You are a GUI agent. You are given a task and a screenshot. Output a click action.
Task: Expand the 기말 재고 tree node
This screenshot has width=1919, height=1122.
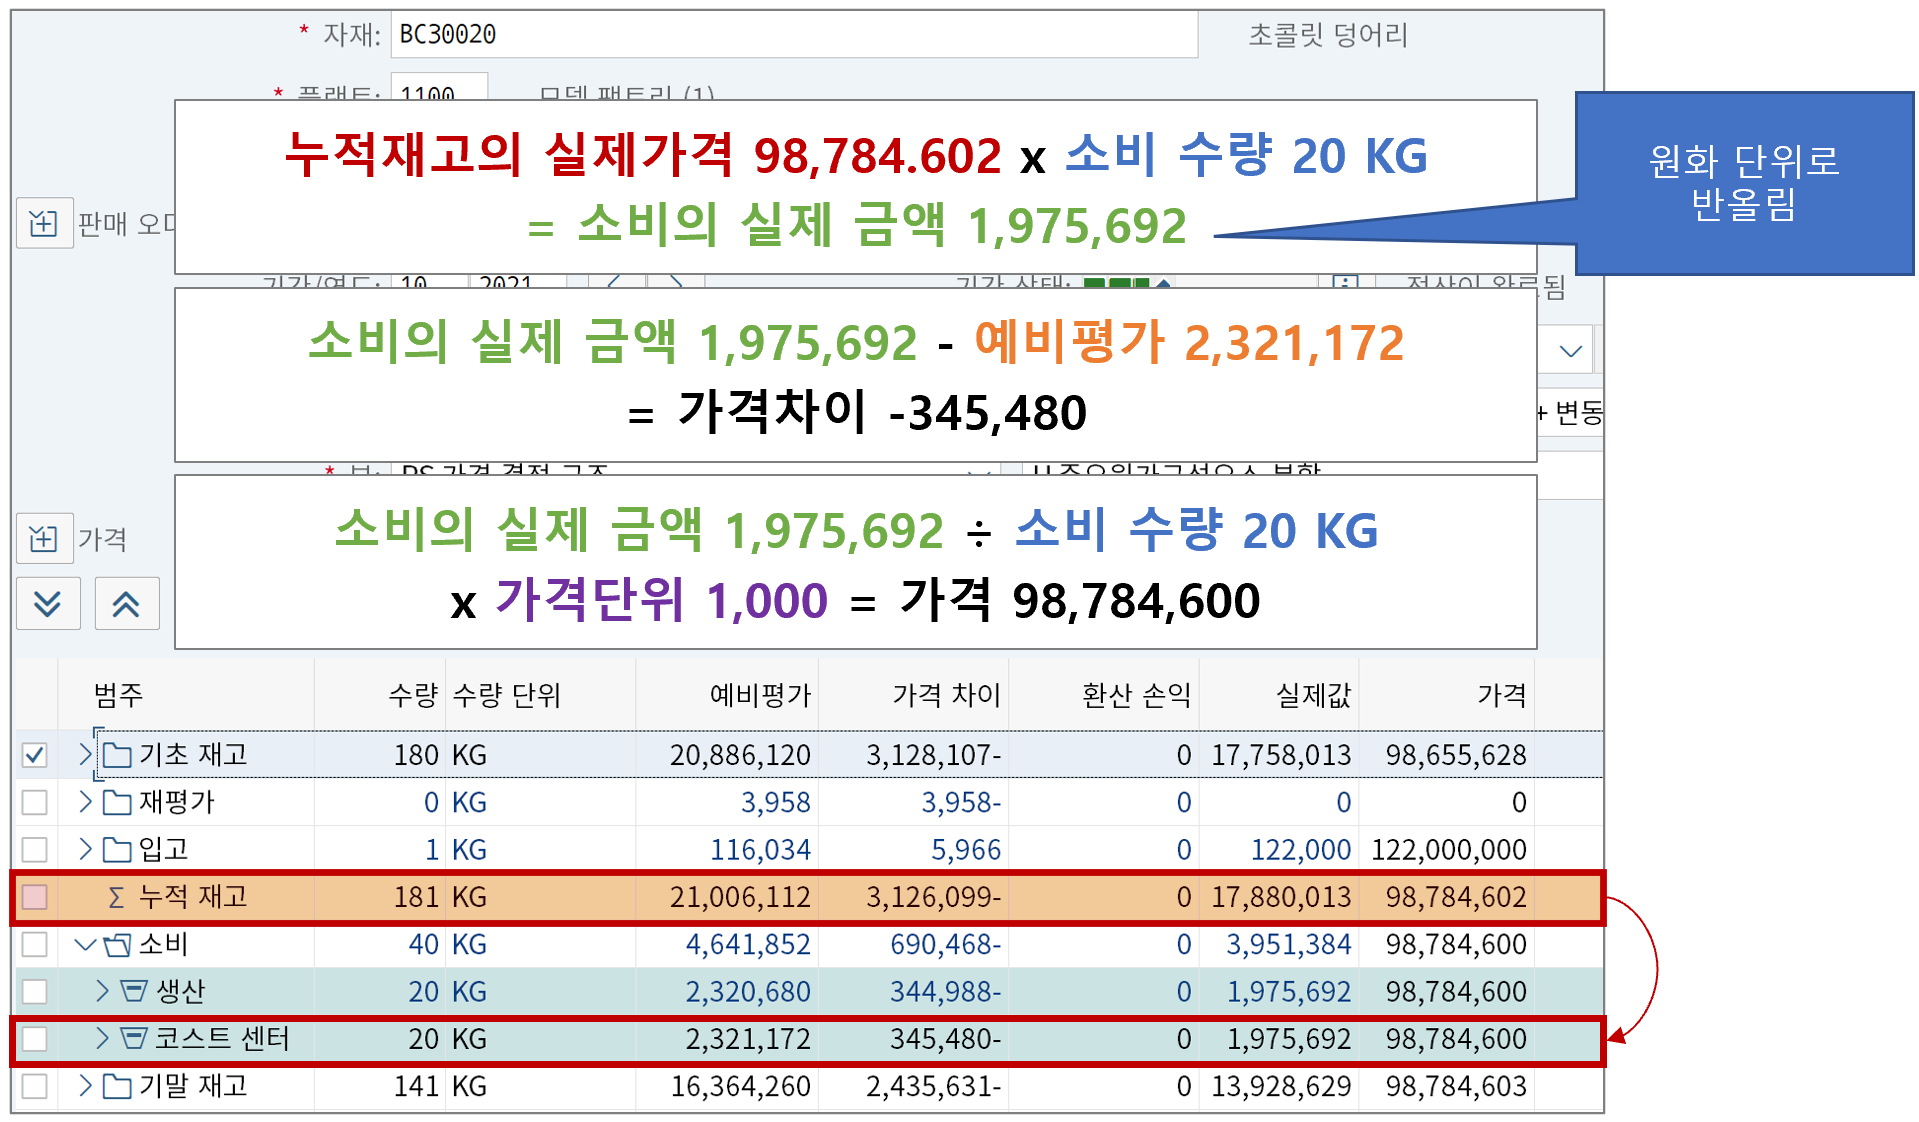(x=85, y=1086)
